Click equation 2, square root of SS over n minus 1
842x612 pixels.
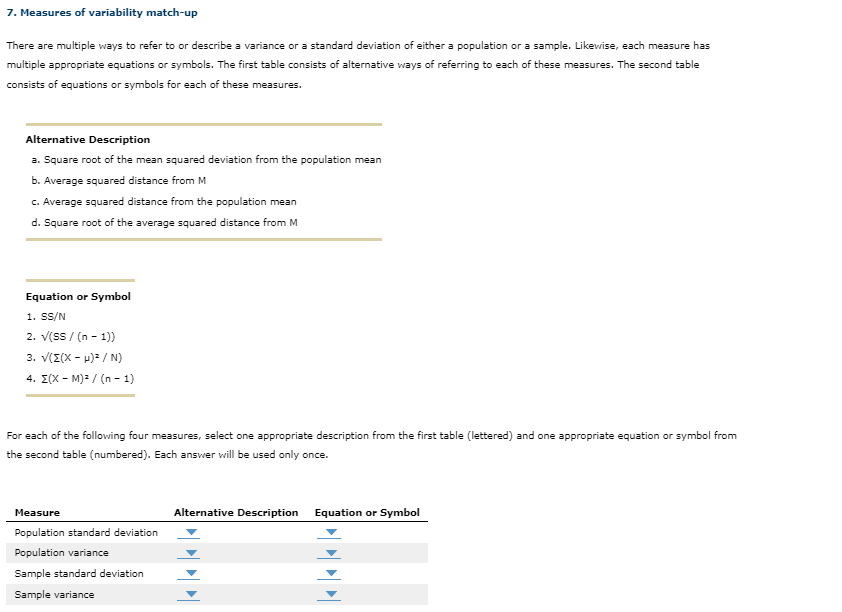click(x=74, y=336)
